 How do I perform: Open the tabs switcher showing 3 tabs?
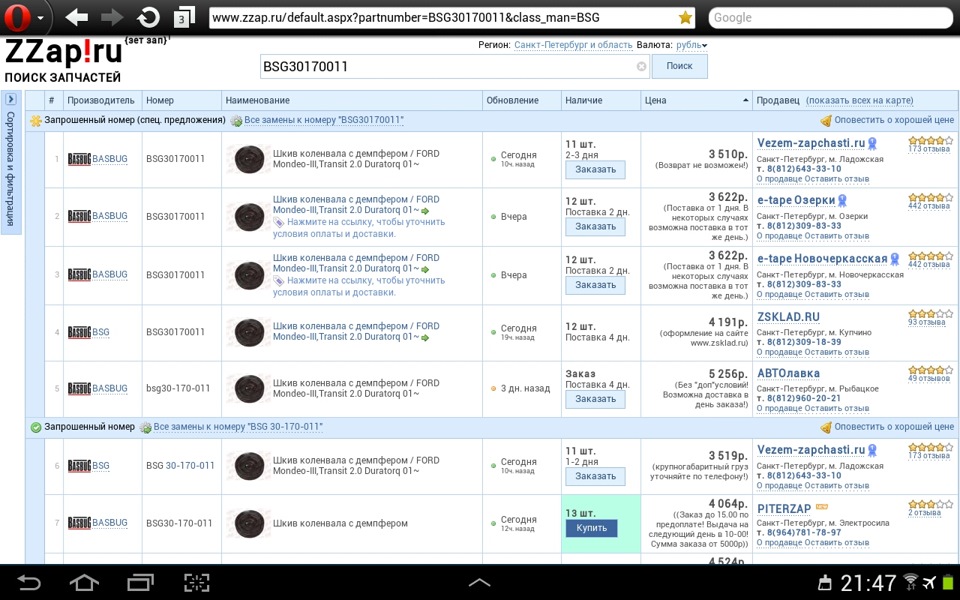184,18
